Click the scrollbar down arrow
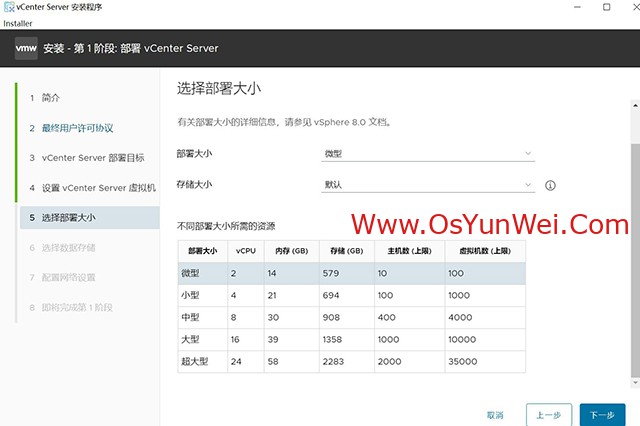640x426 pixels. tap(635, 383)
